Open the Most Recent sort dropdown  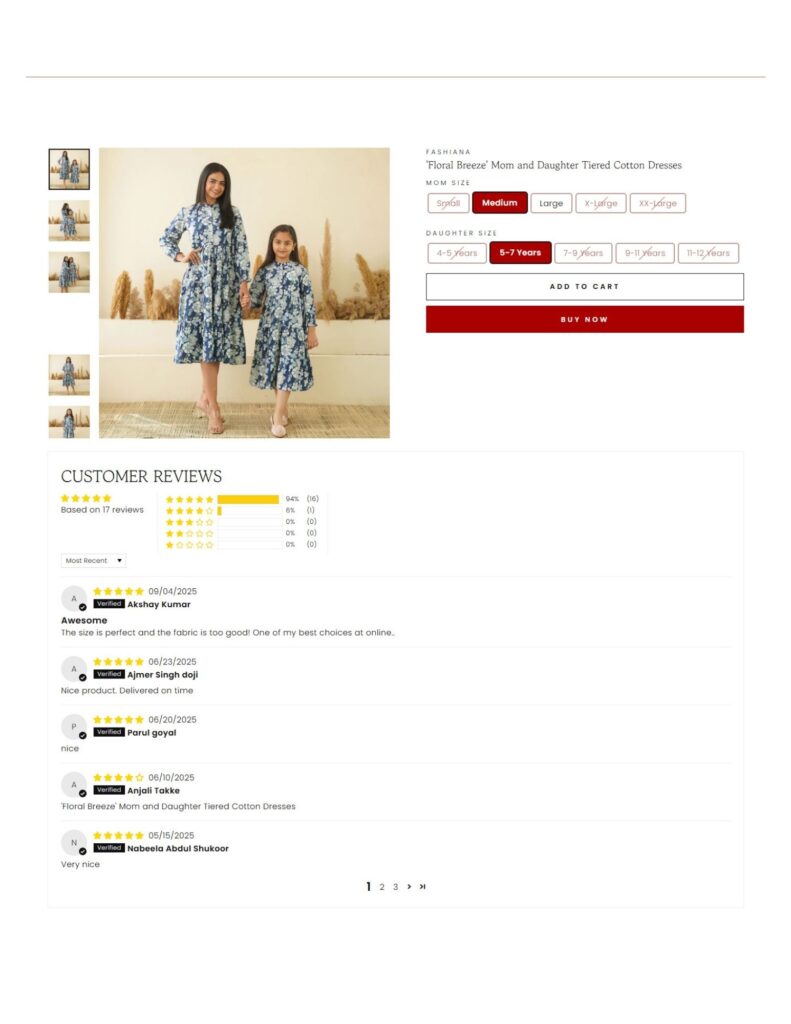click(93, 560)
